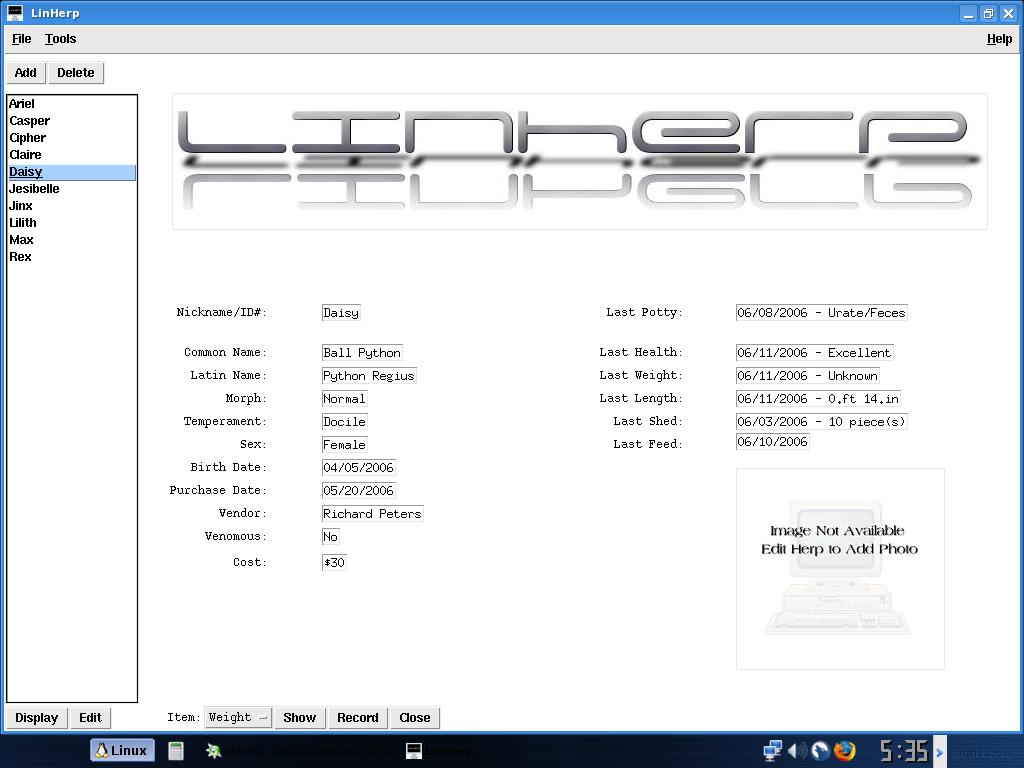Click the round blue-white tray icon
The image size is (1024, 768).
(820, 750)
